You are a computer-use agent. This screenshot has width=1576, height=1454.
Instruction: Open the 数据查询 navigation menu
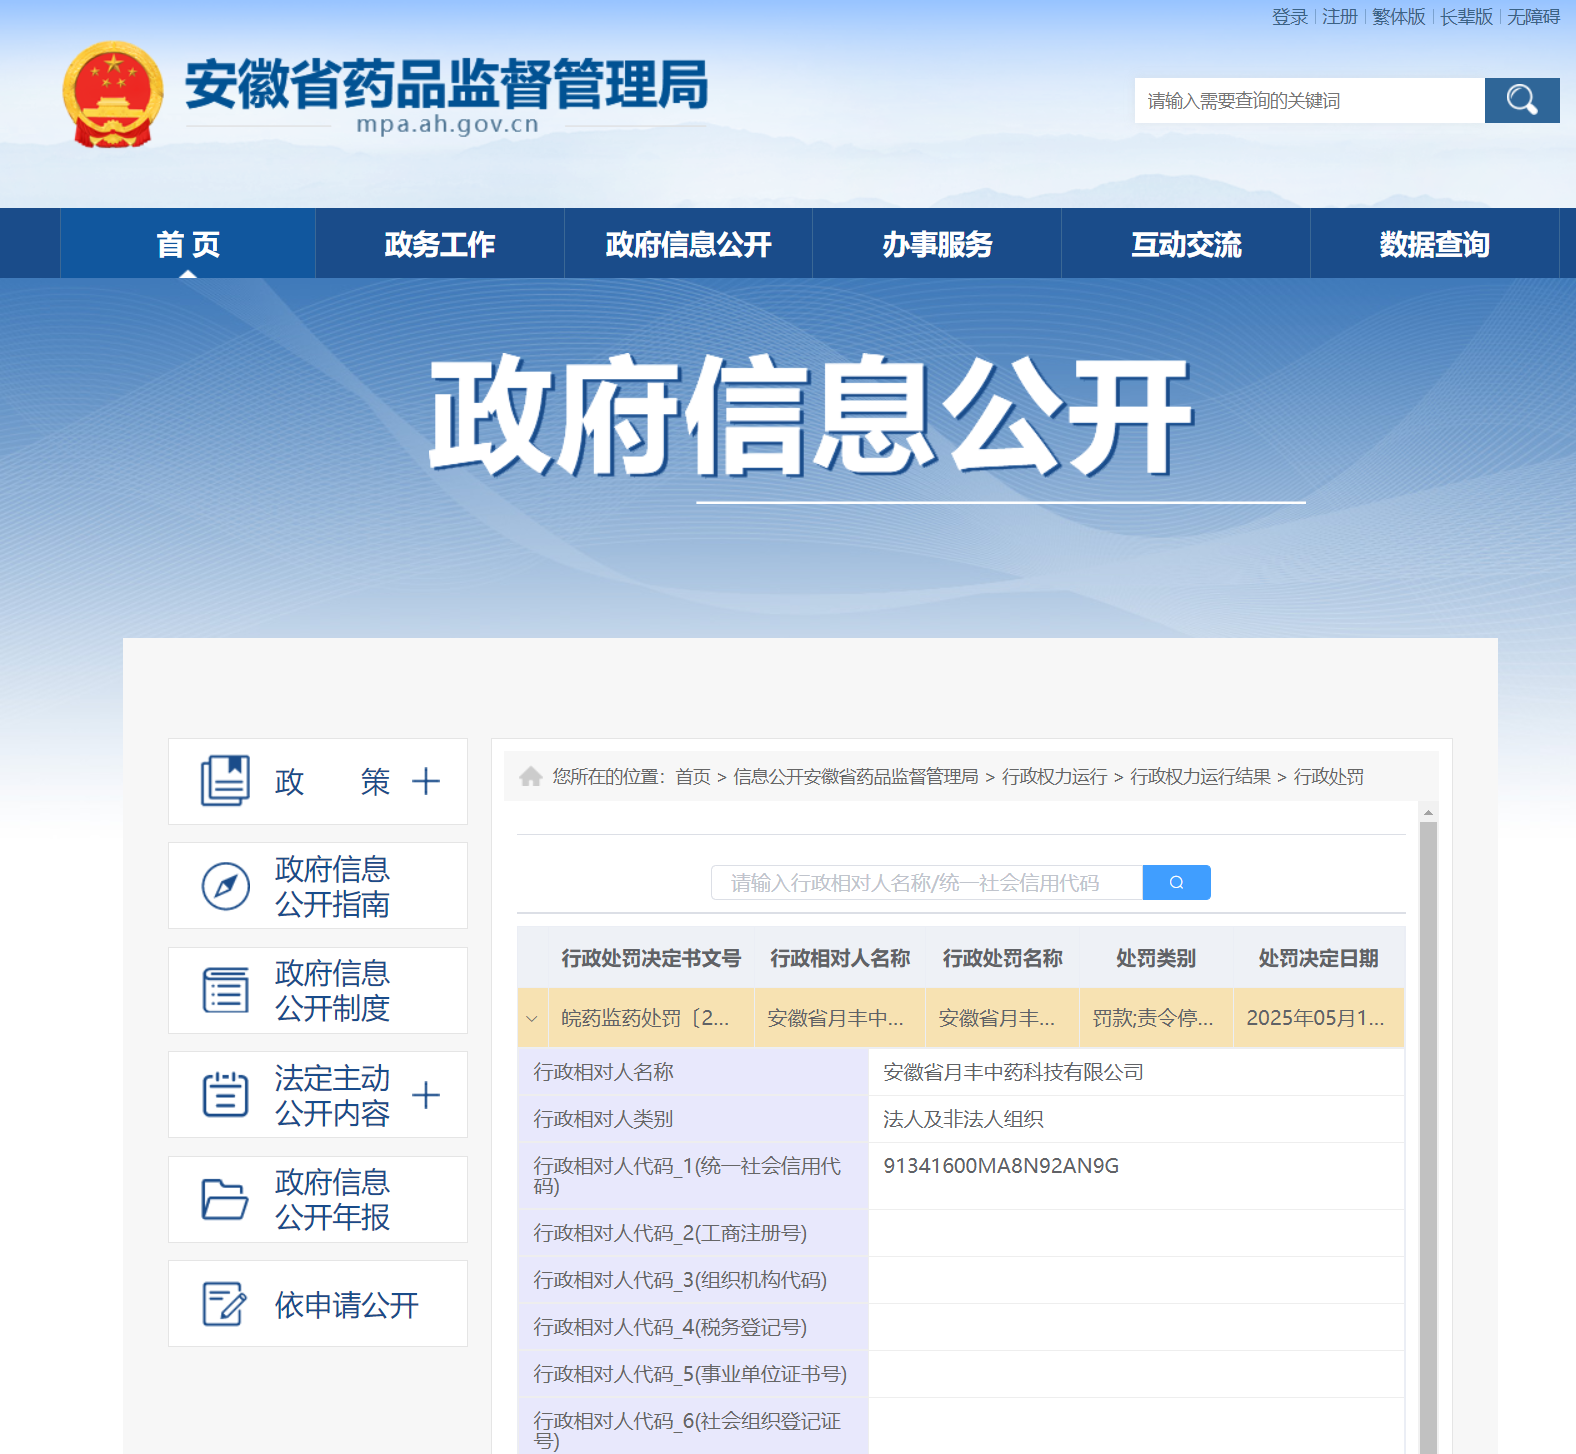(x=1435, y=243)
